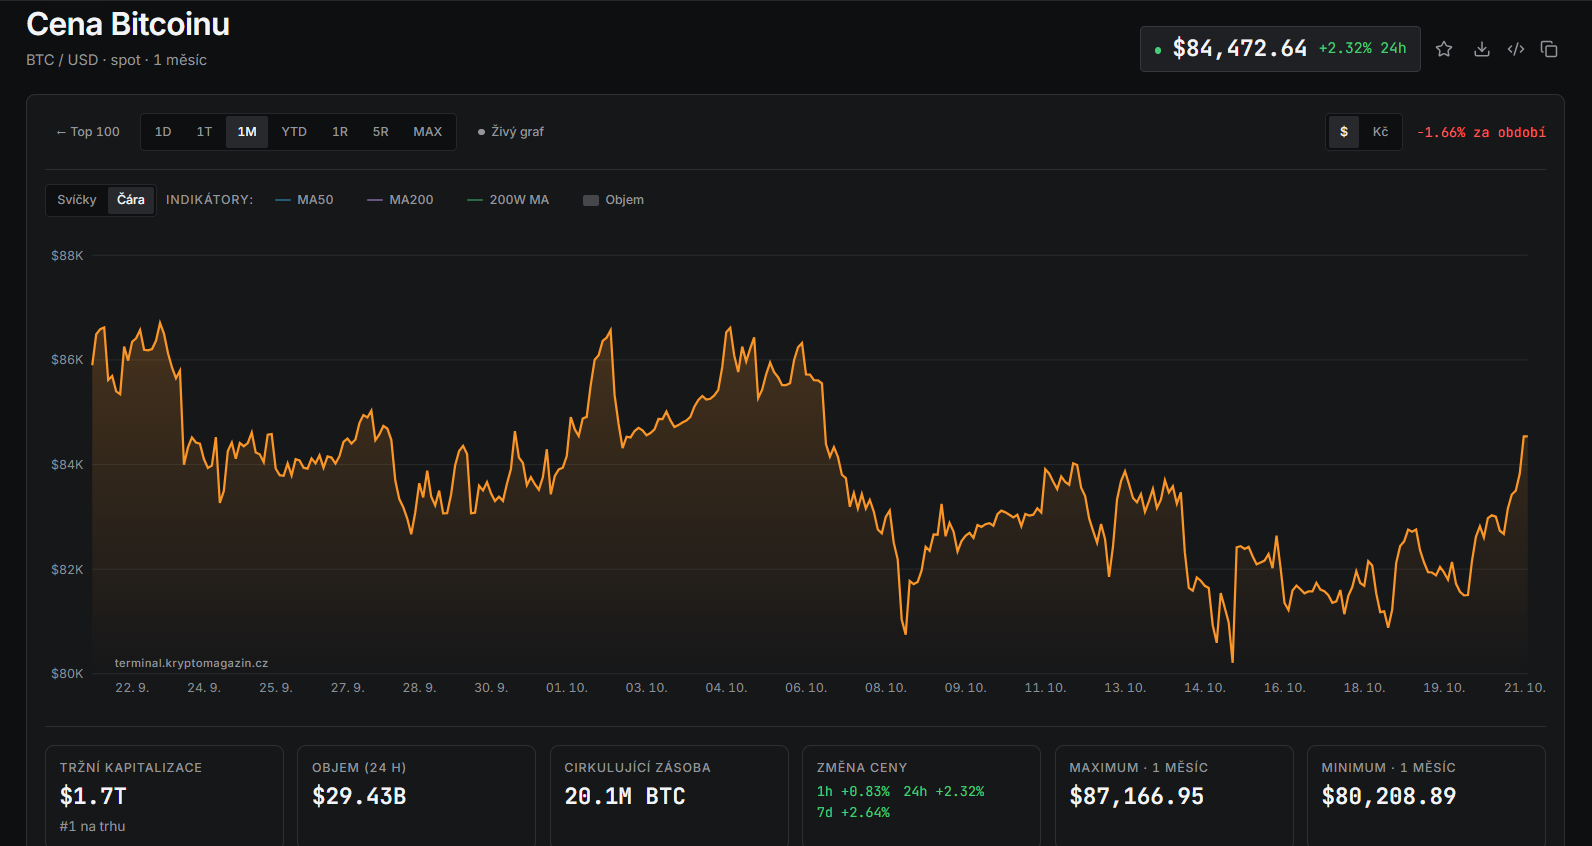The height and width of the screenshot is (846, 1592).
Task: Click the Tržní kapitalizace $1.7T card
Action: (x=164, y=796)
